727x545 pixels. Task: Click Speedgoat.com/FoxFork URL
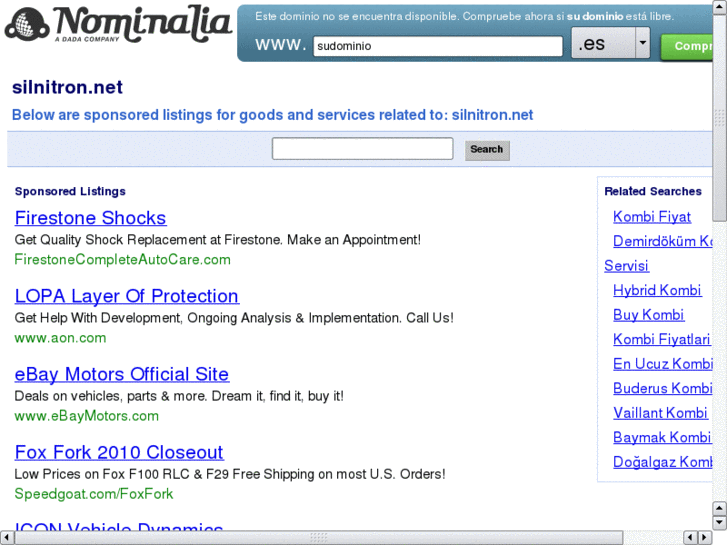point(94,494)
